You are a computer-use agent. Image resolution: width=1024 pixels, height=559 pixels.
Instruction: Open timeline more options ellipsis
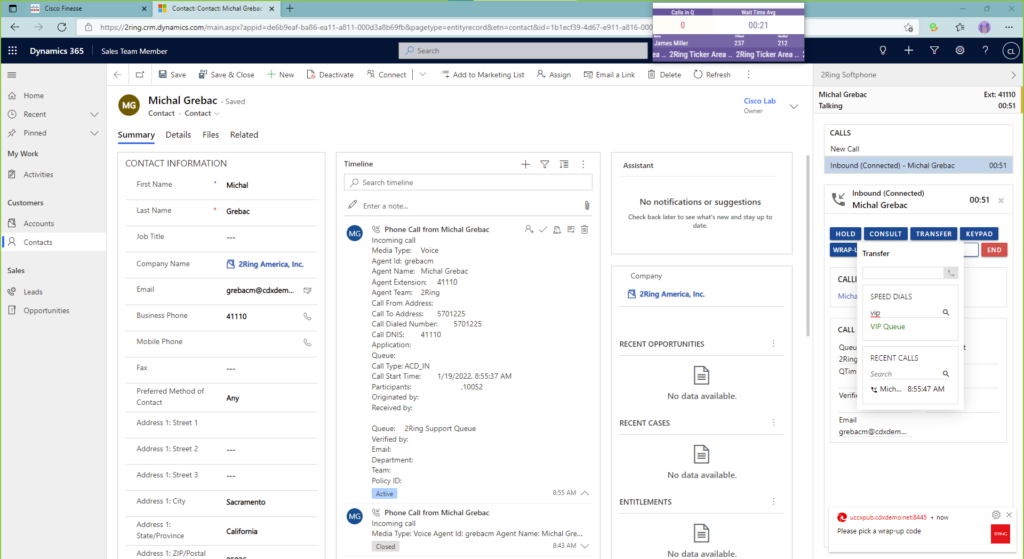(x=583, y=165)
